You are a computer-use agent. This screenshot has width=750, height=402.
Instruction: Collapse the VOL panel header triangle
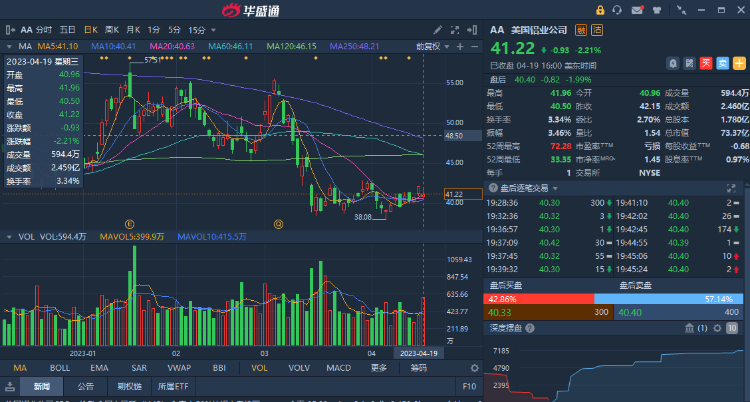9,236
